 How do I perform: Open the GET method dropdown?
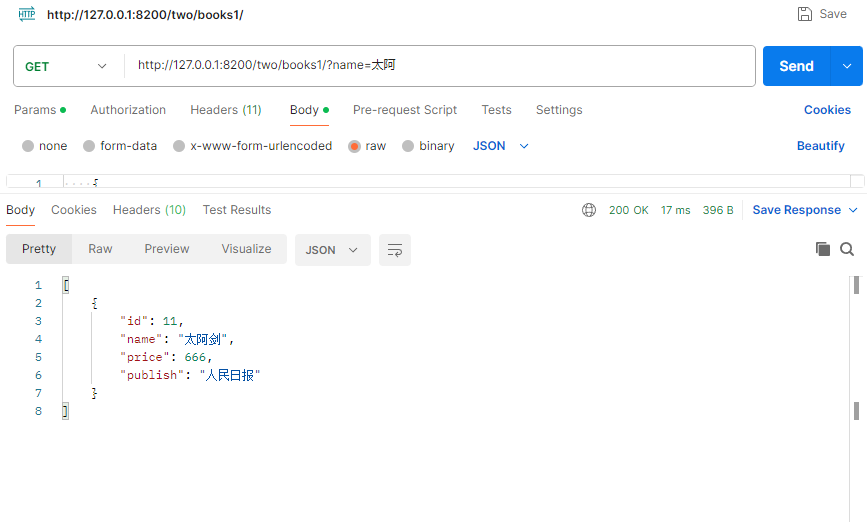[x=66, y=66]
